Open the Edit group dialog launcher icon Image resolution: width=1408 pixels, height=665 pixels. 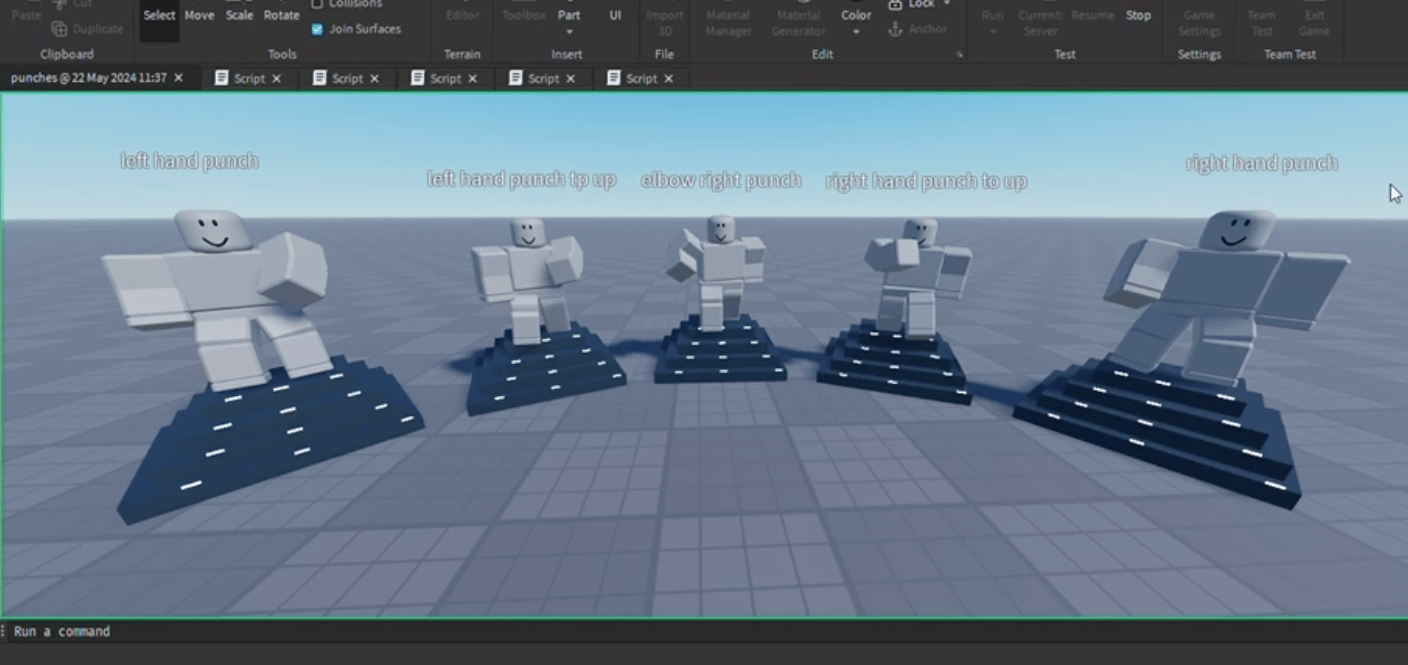pyautogui.click(x=960, y=54)
